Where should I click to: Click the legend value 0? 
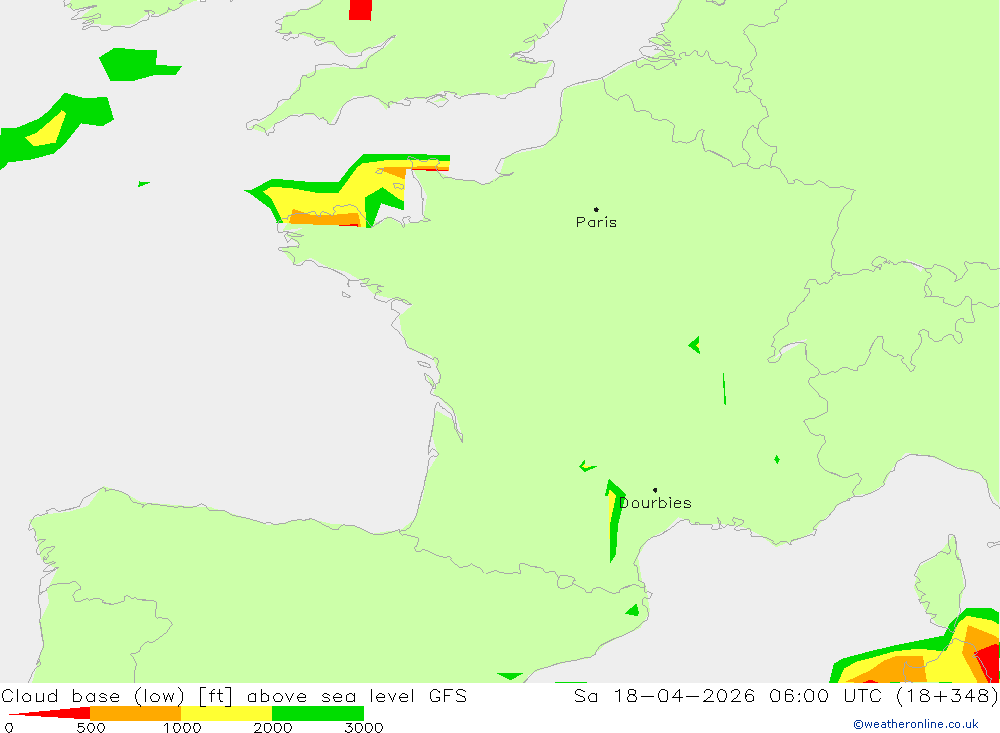click(9, 728)
